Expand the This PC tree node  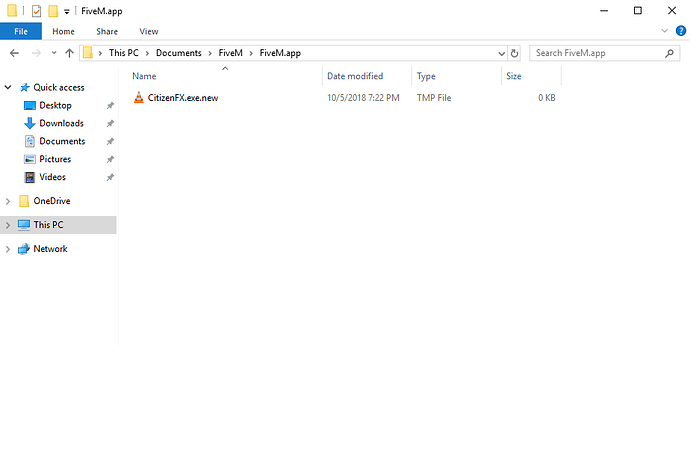(x=8, y=225)
